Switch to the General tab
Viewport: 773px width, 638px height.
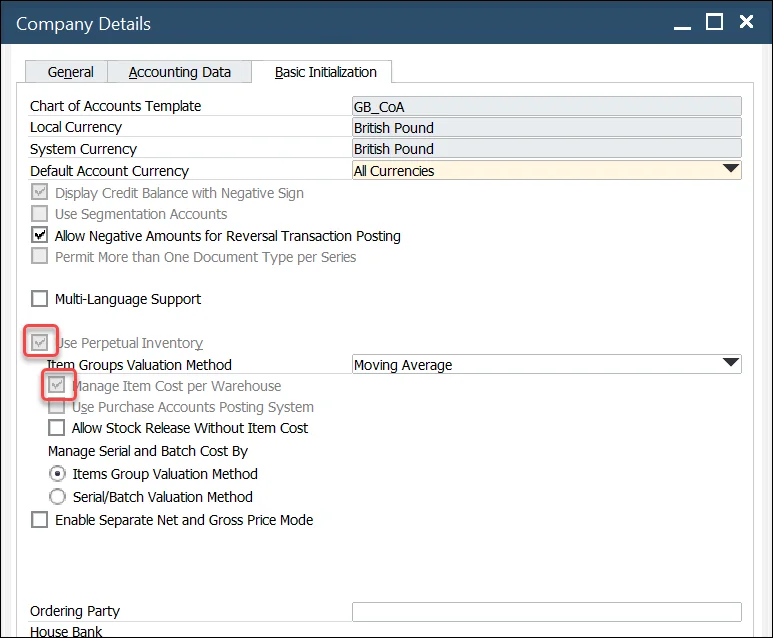pyautogui.click(x=70, y=72)
